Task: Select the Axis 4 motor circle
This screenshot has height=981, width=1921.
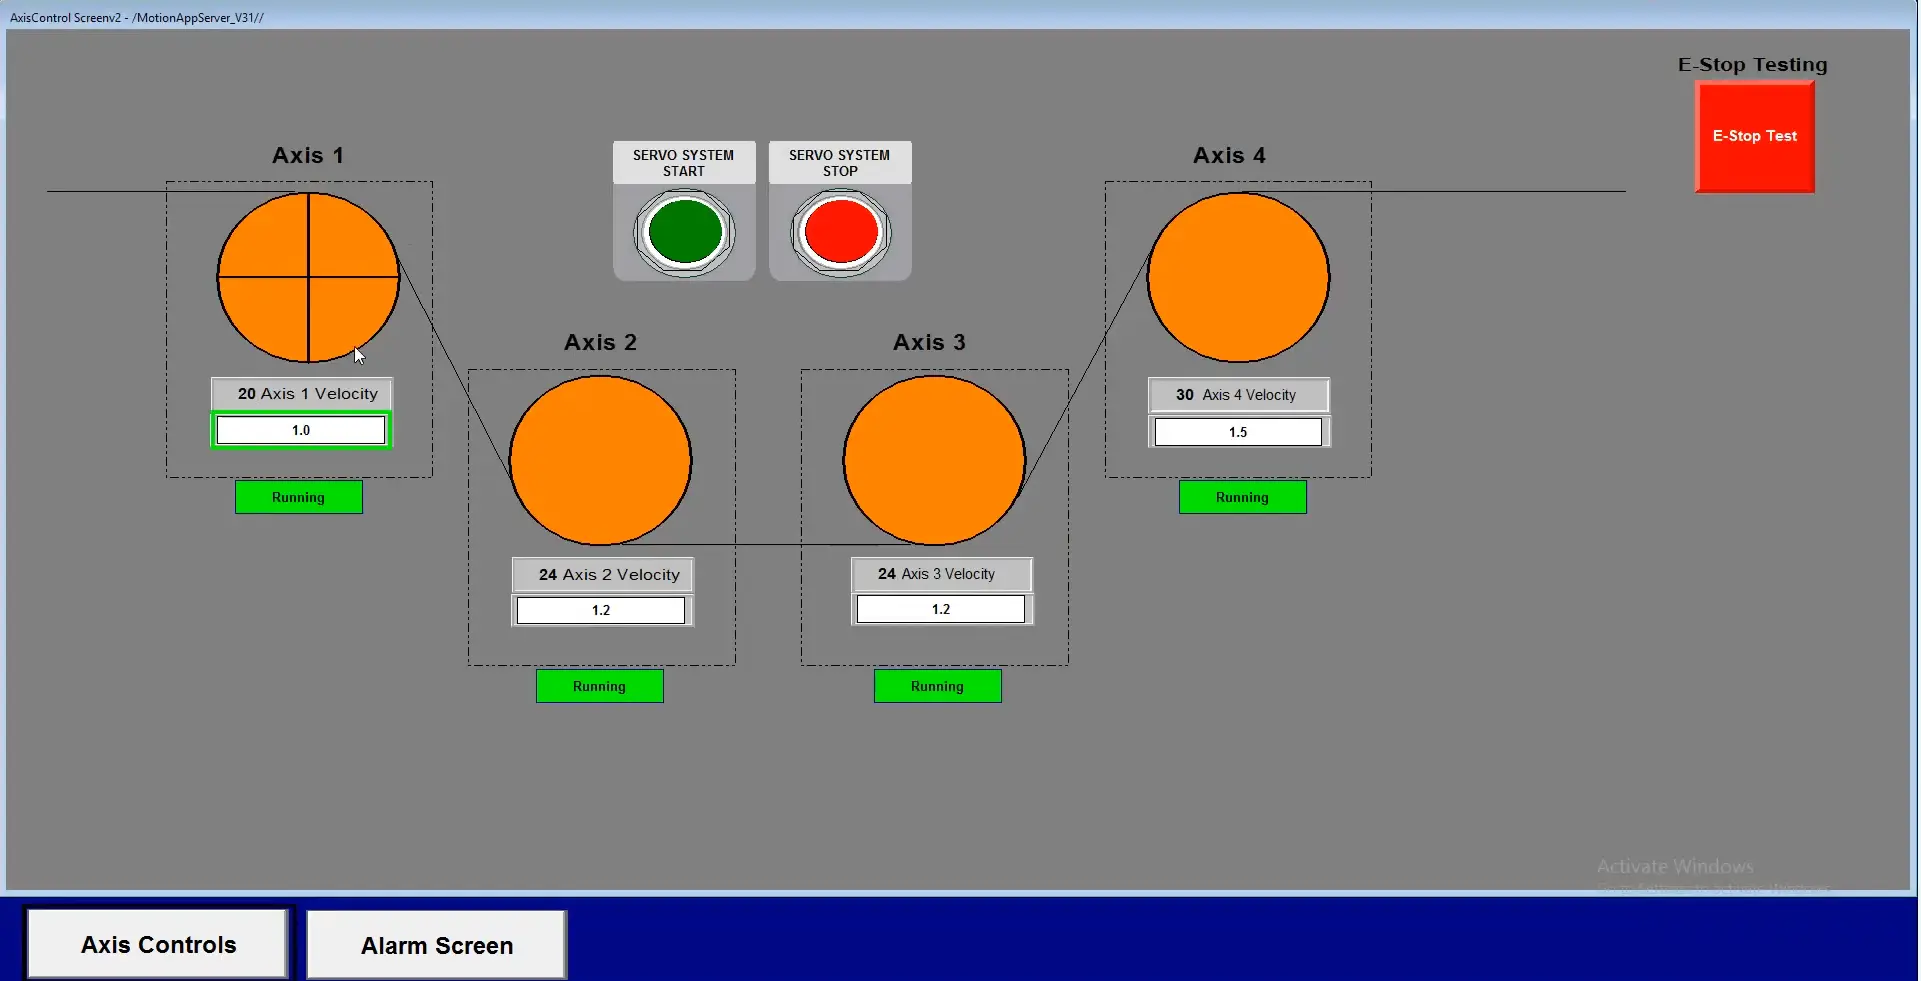Action: pos(1239,277)
